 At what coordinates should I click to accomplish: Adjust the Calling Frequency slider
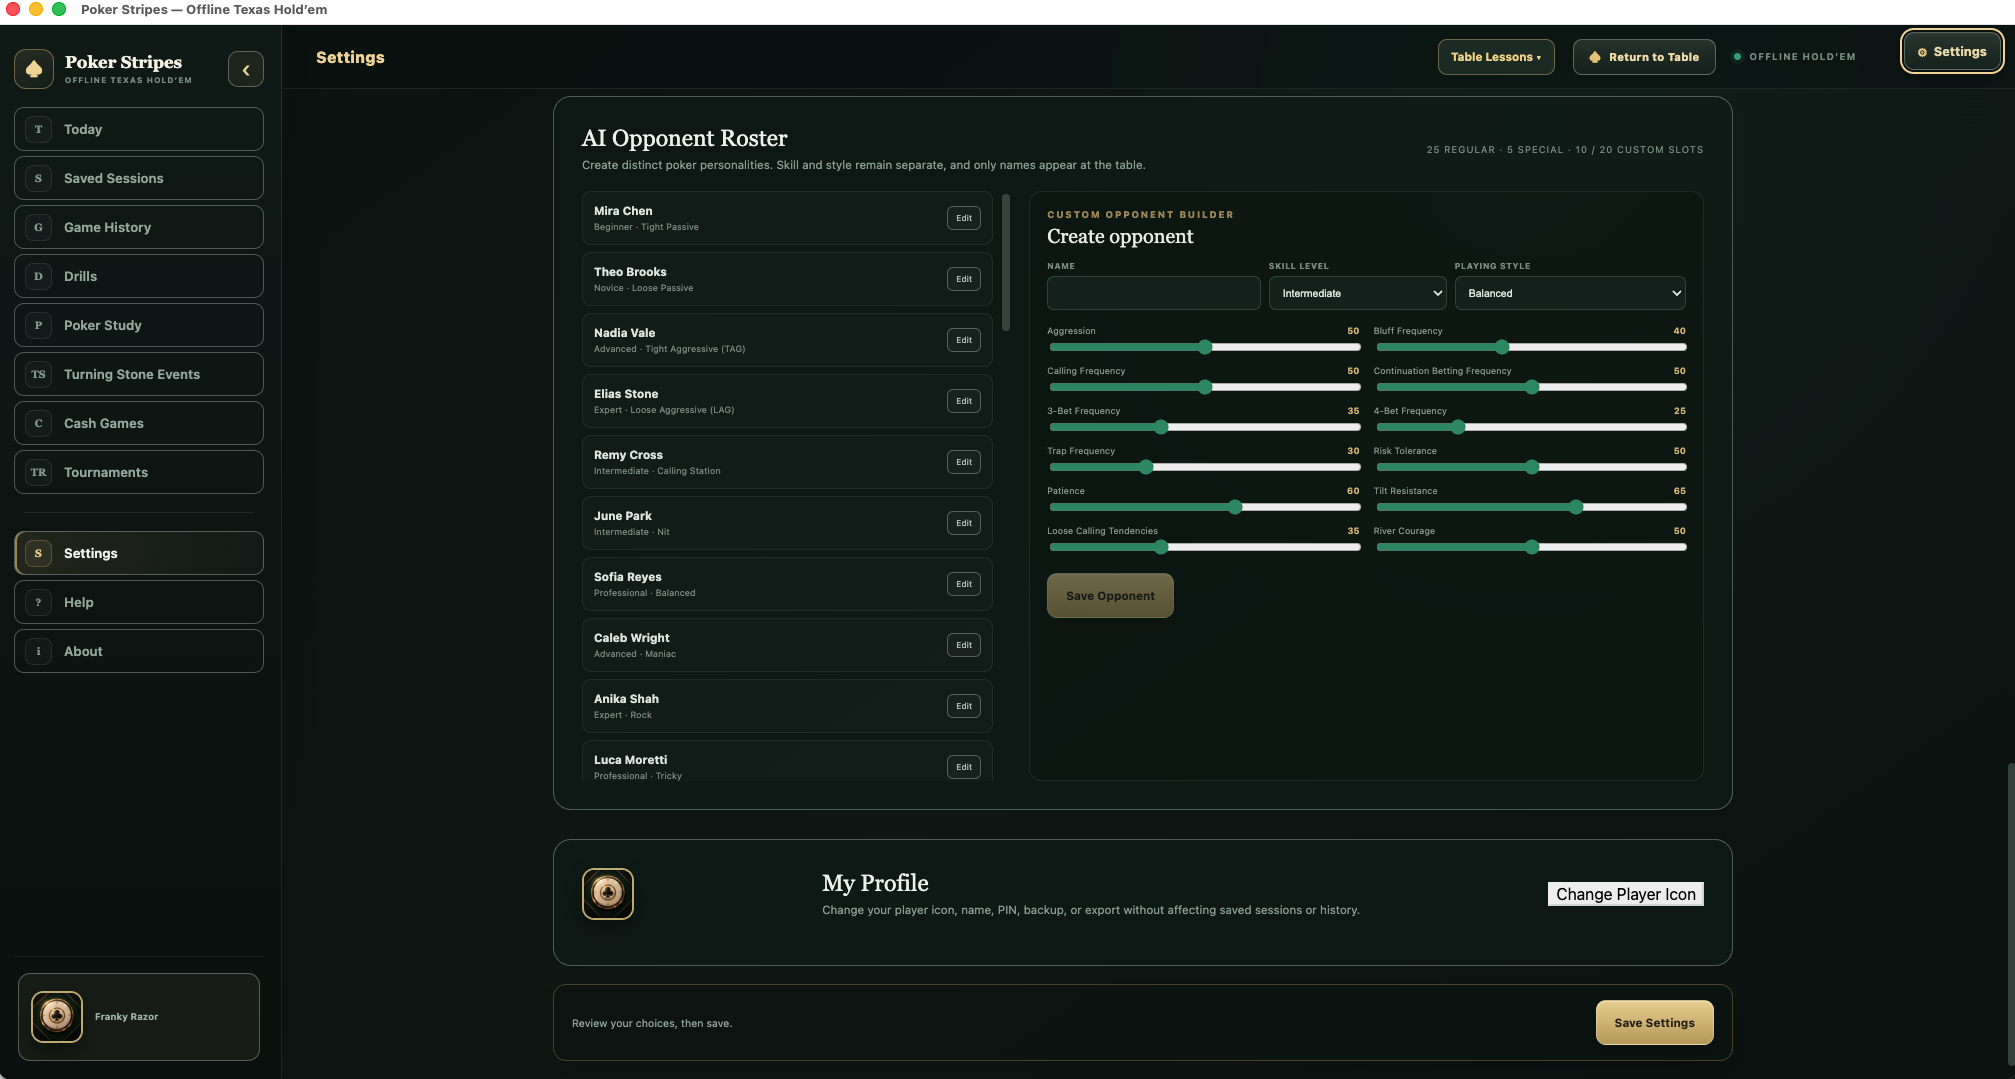pos(1205,387)
